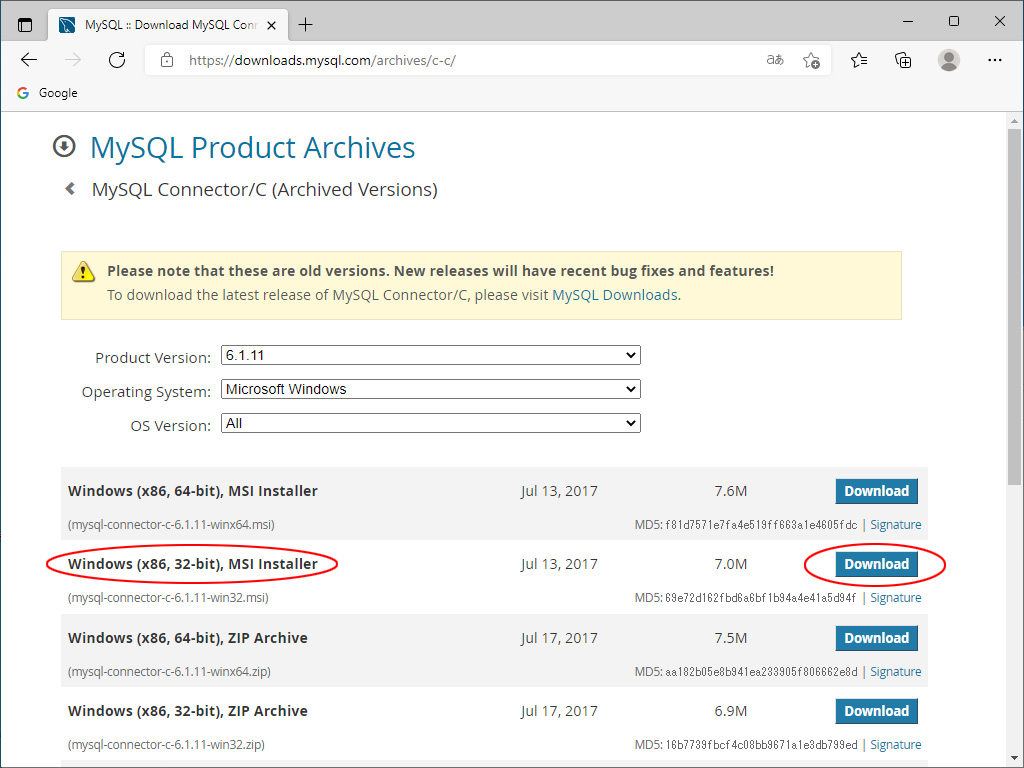1024x768 pixels.
Task: Maximize the browser window
Action: pyautogui.click(x=953, y=22)
